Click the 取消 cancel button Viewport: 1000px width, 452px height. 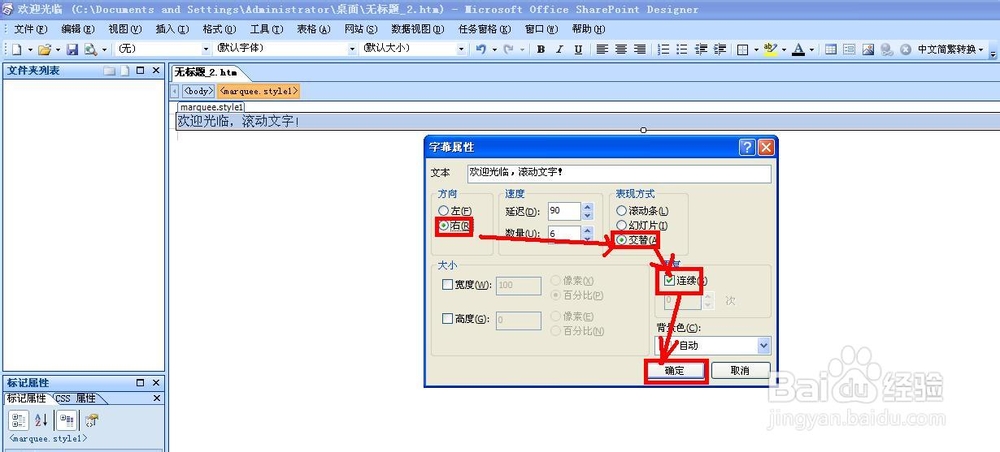point(740,370)
